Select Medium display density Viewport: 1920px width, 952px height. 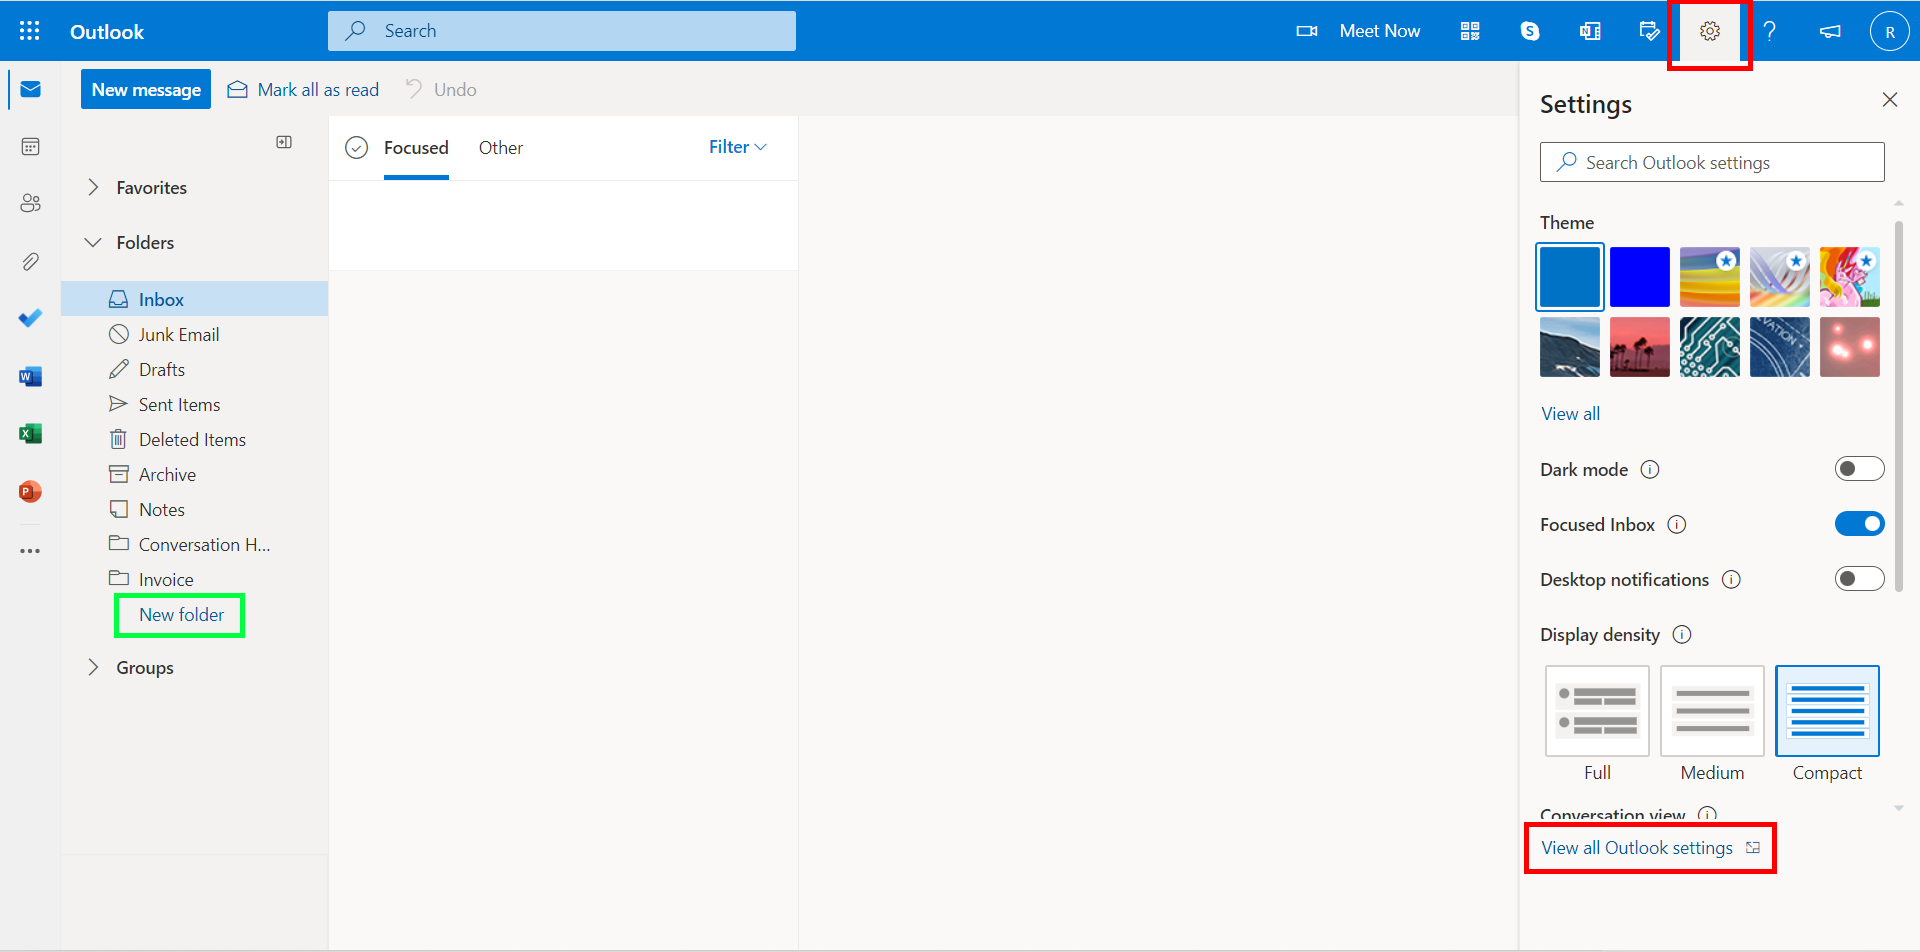tap(1712, 711)
